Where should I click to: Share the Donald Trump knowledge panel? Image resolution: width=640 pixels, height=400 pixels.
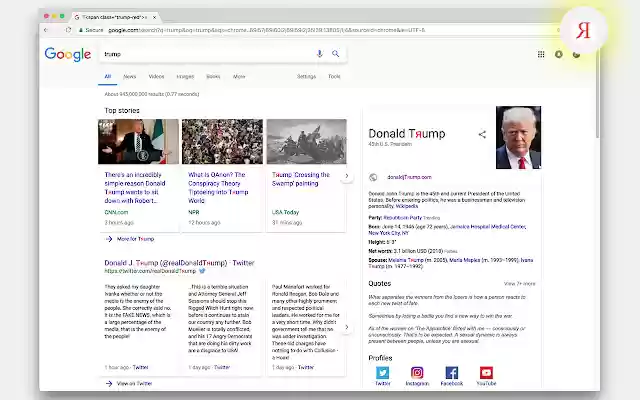coord(482,134)
